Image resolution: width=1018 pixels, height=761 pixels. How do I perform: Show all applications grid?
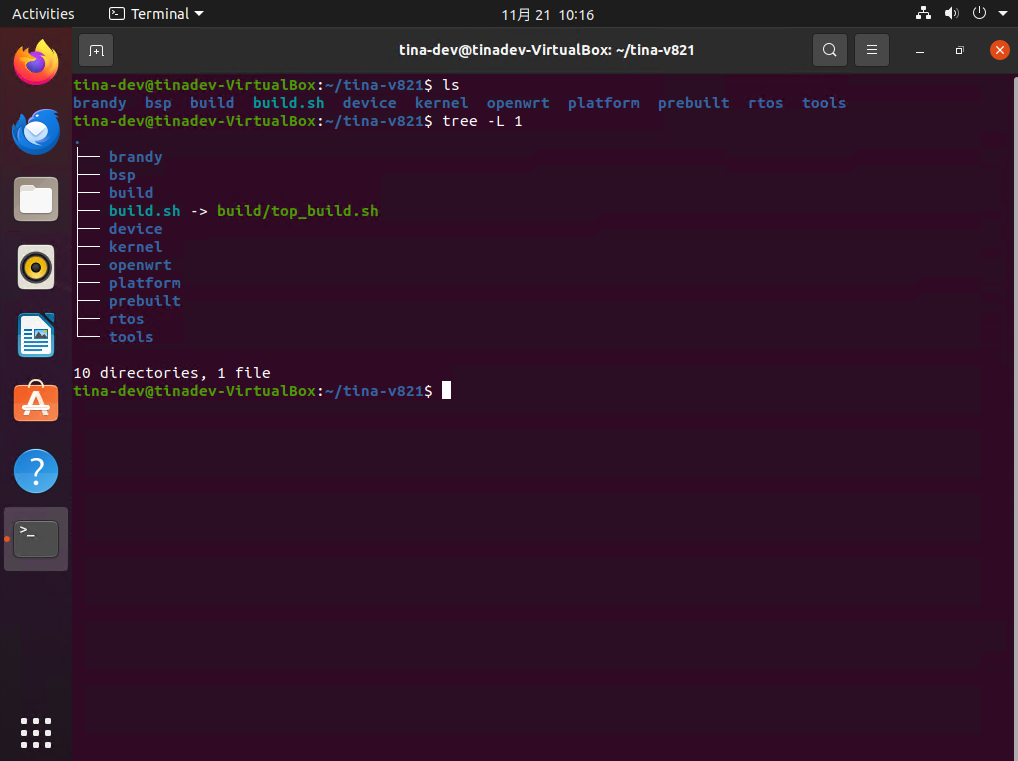pos(36,731)
